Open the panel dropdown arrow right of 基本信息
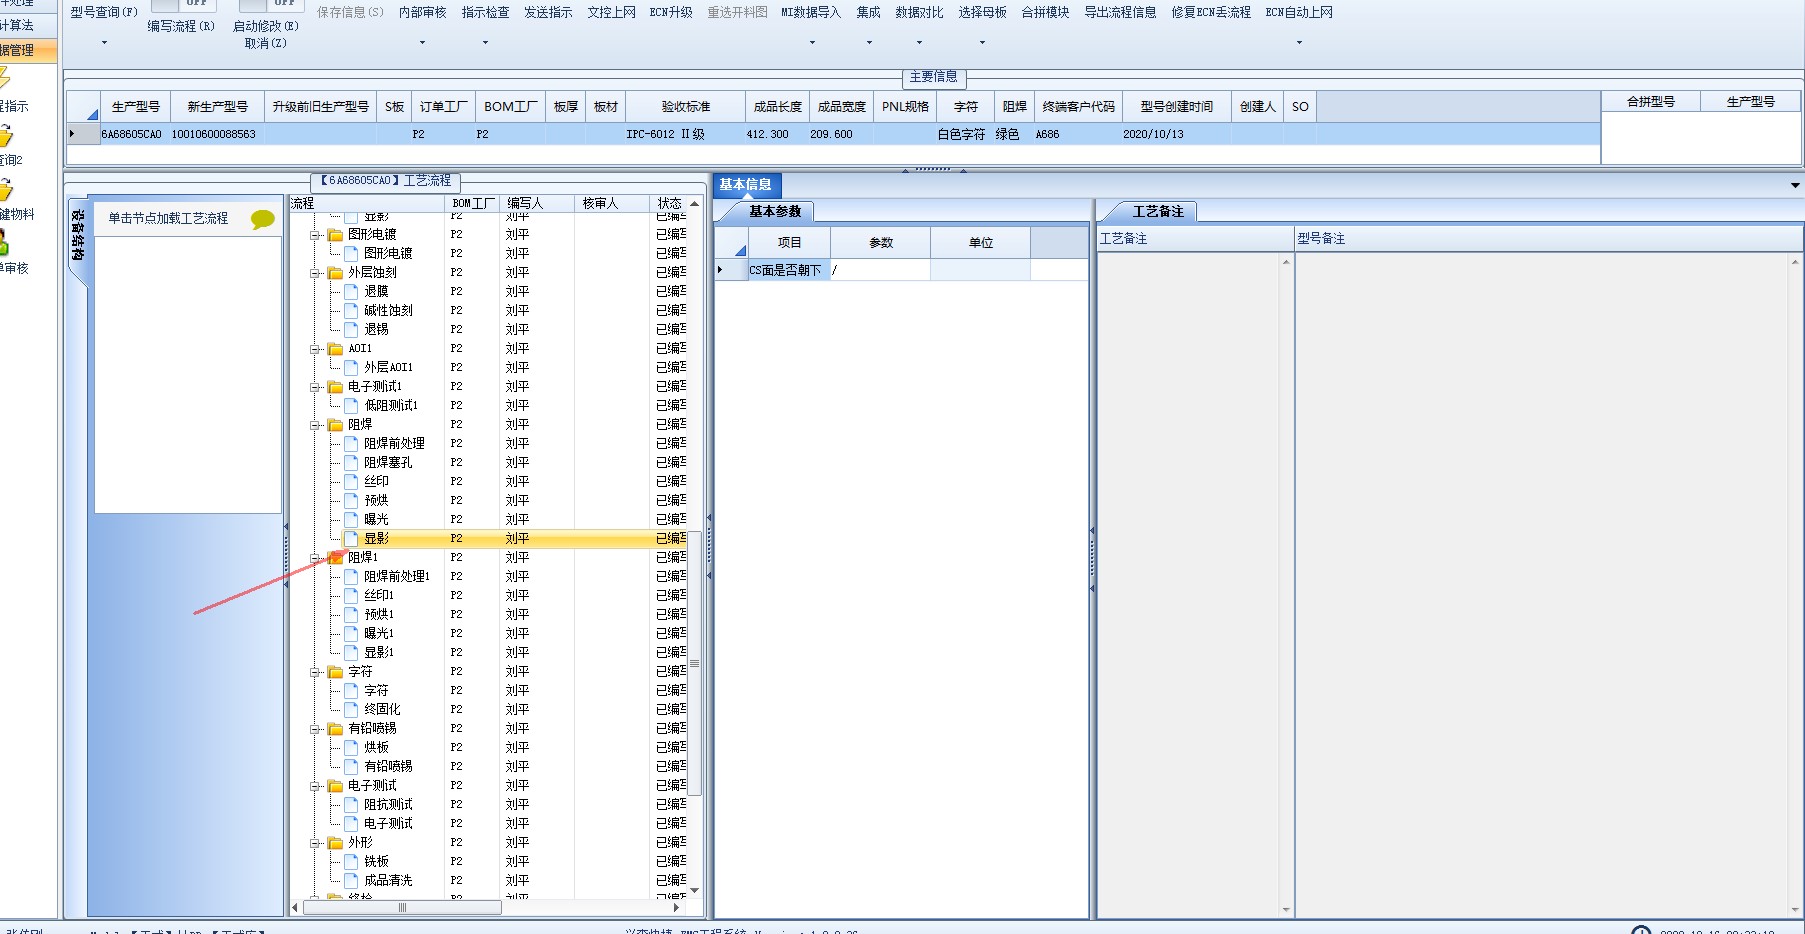The height and width of the screenshot is (934, 1805). 1795,185
